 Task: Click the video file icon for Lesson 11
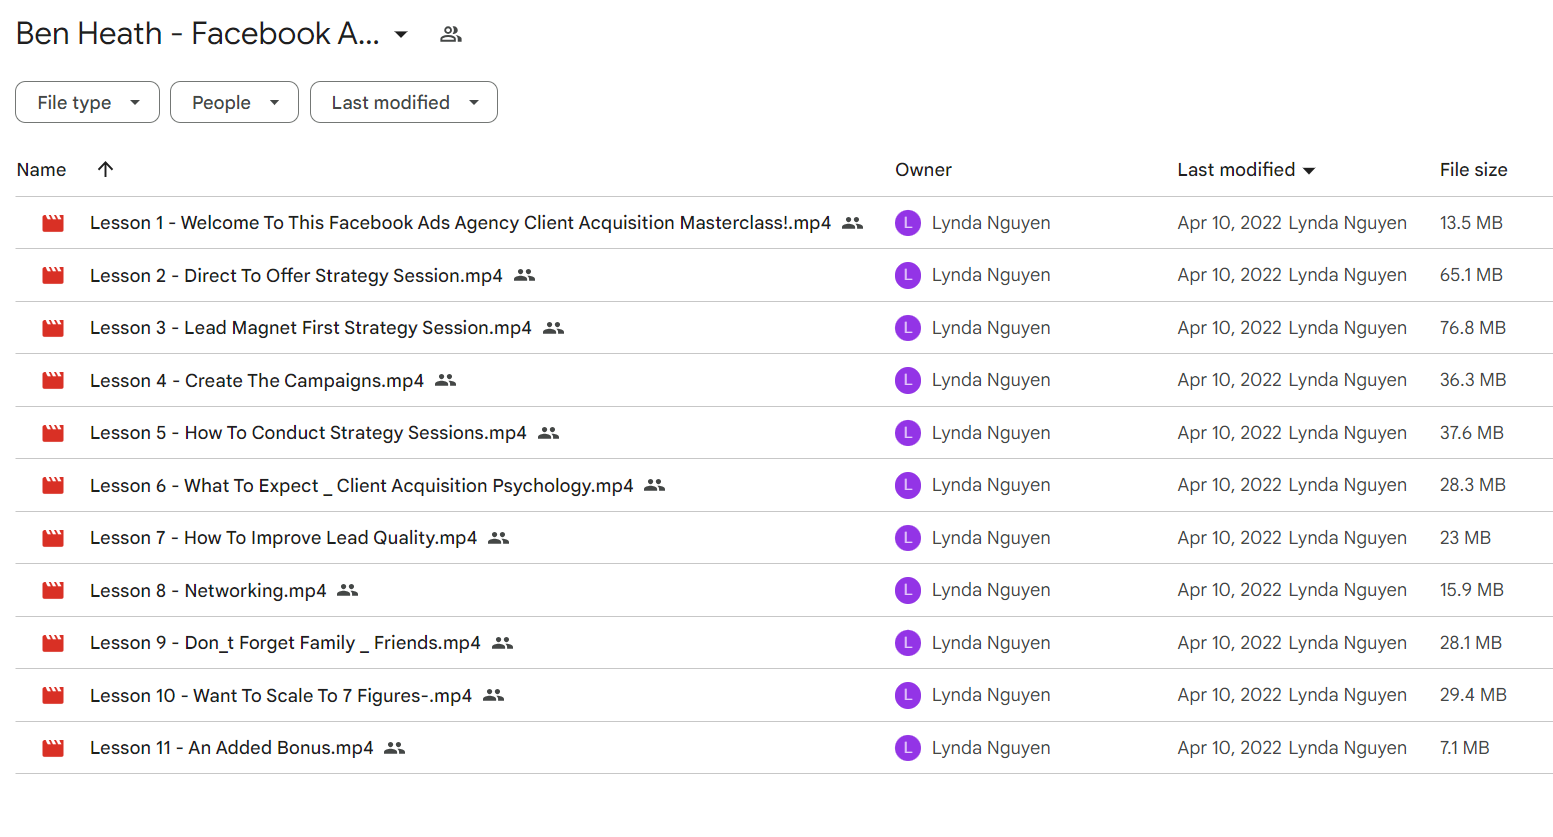[x=53, y=748]
